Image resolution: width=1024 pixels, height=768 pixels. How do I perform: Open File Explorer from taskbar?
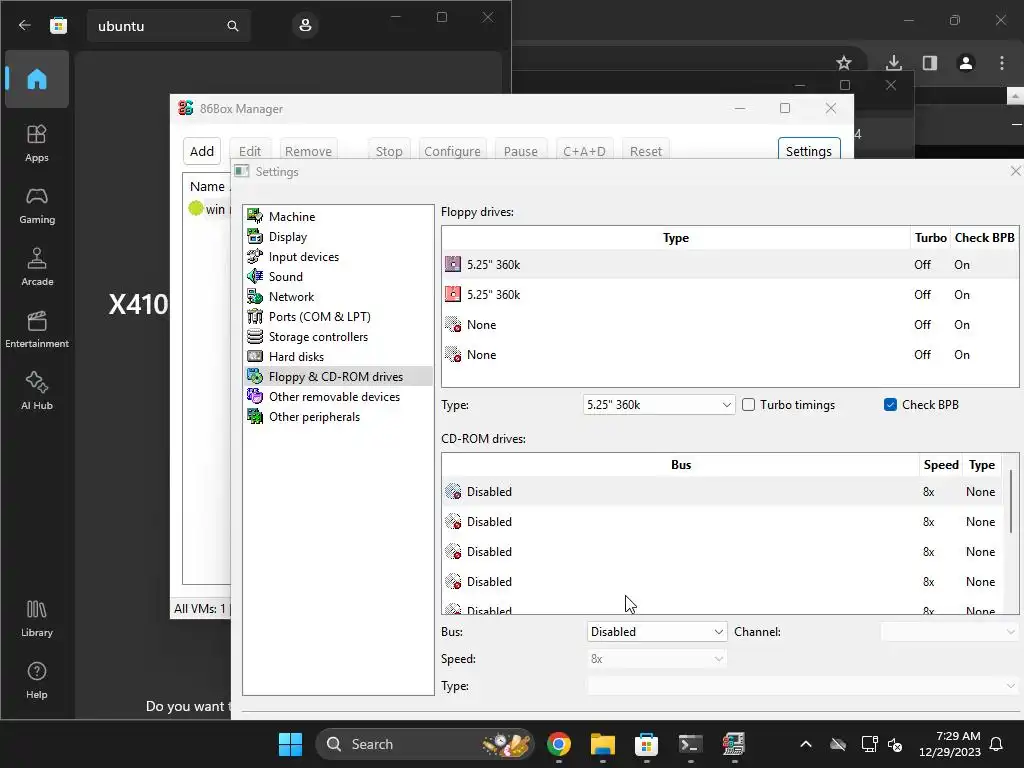[603, 744]
